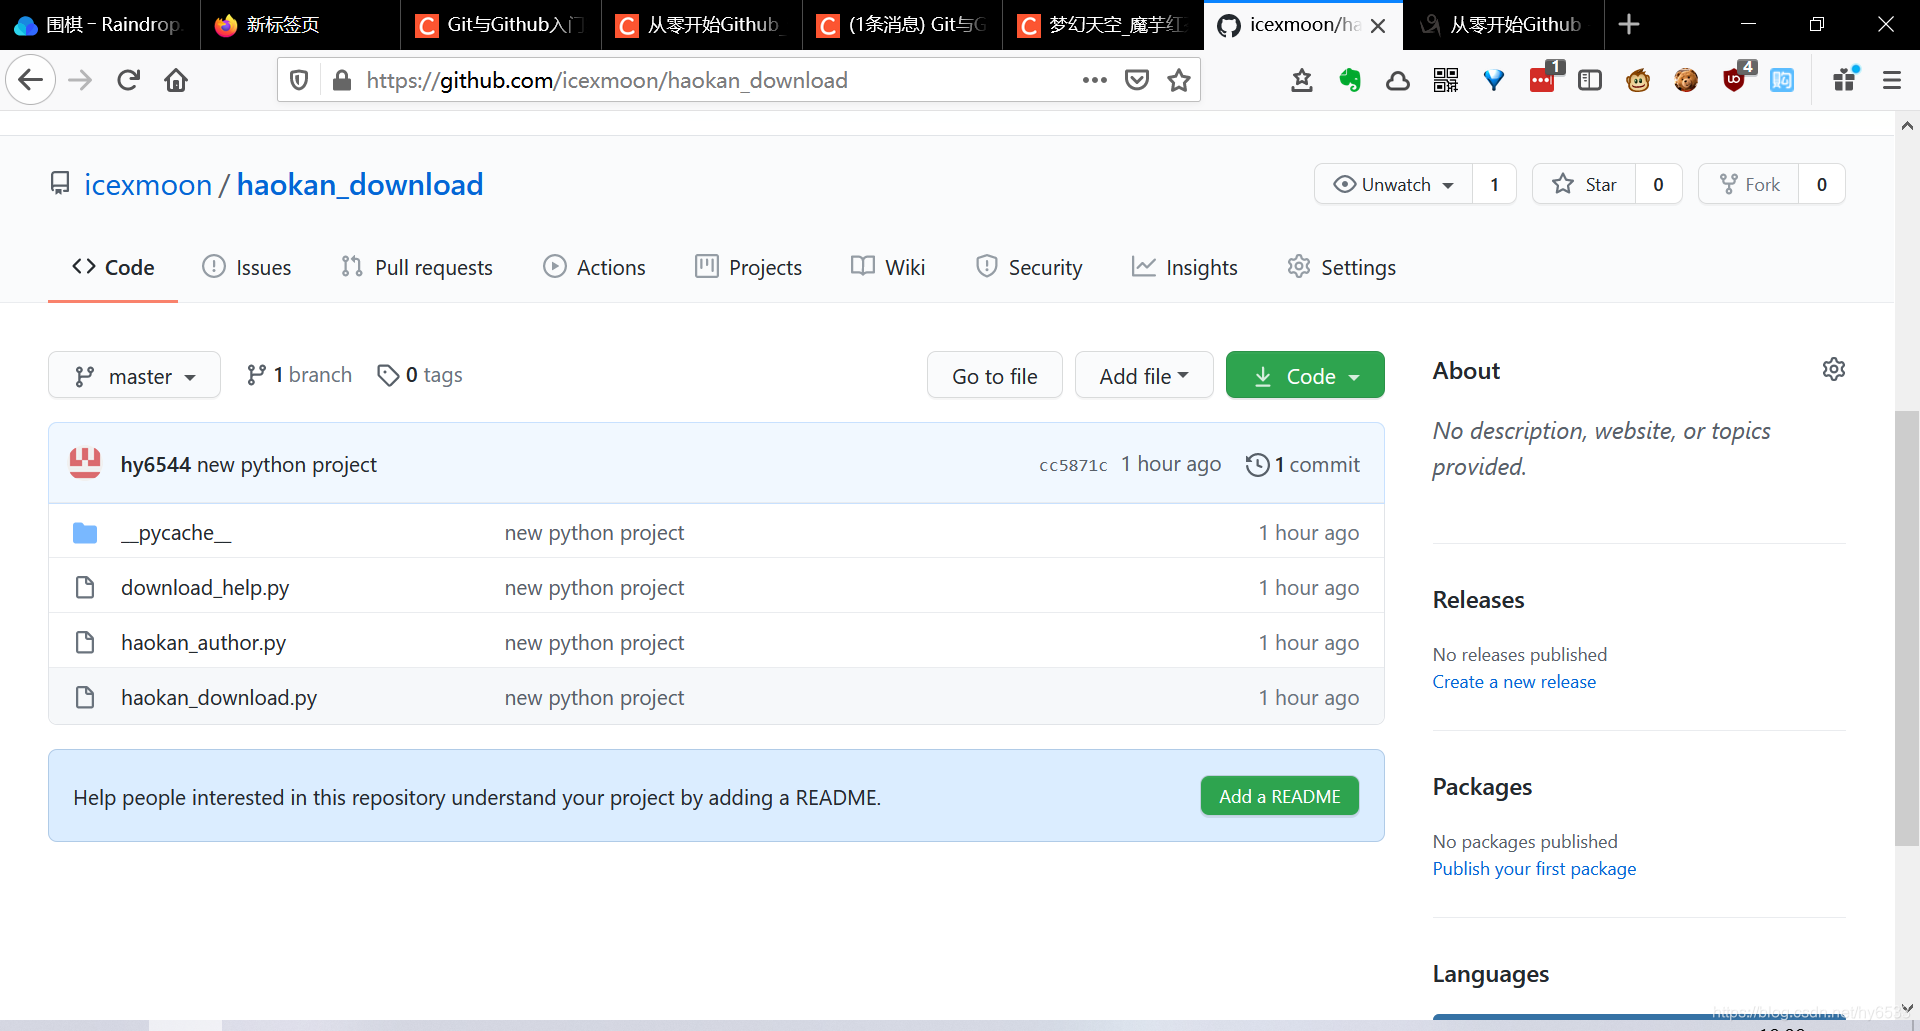Open the monkey extension icon
The width and height of the screenshot is (1920, 1031).
[1638, 80]
